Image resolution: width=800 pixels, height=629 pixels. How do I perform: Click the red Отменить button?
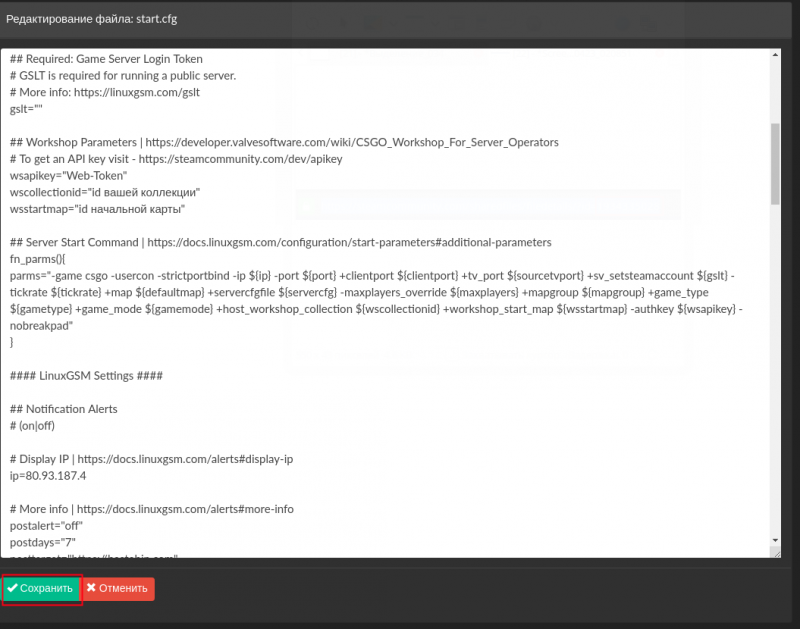point(118,589)
